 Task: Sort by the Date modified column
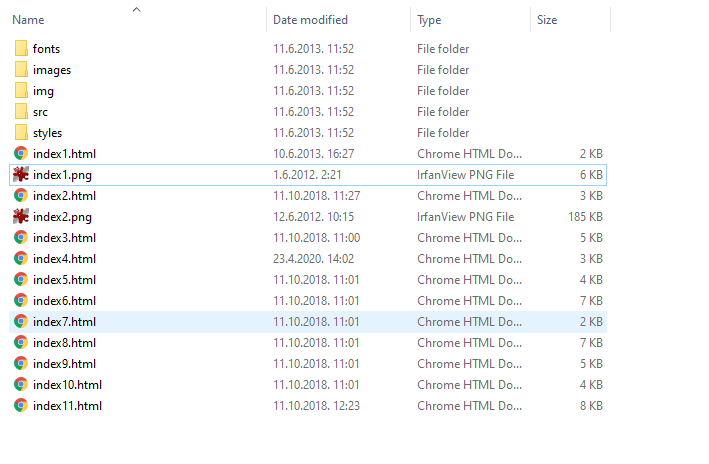(x=310, y=20)
